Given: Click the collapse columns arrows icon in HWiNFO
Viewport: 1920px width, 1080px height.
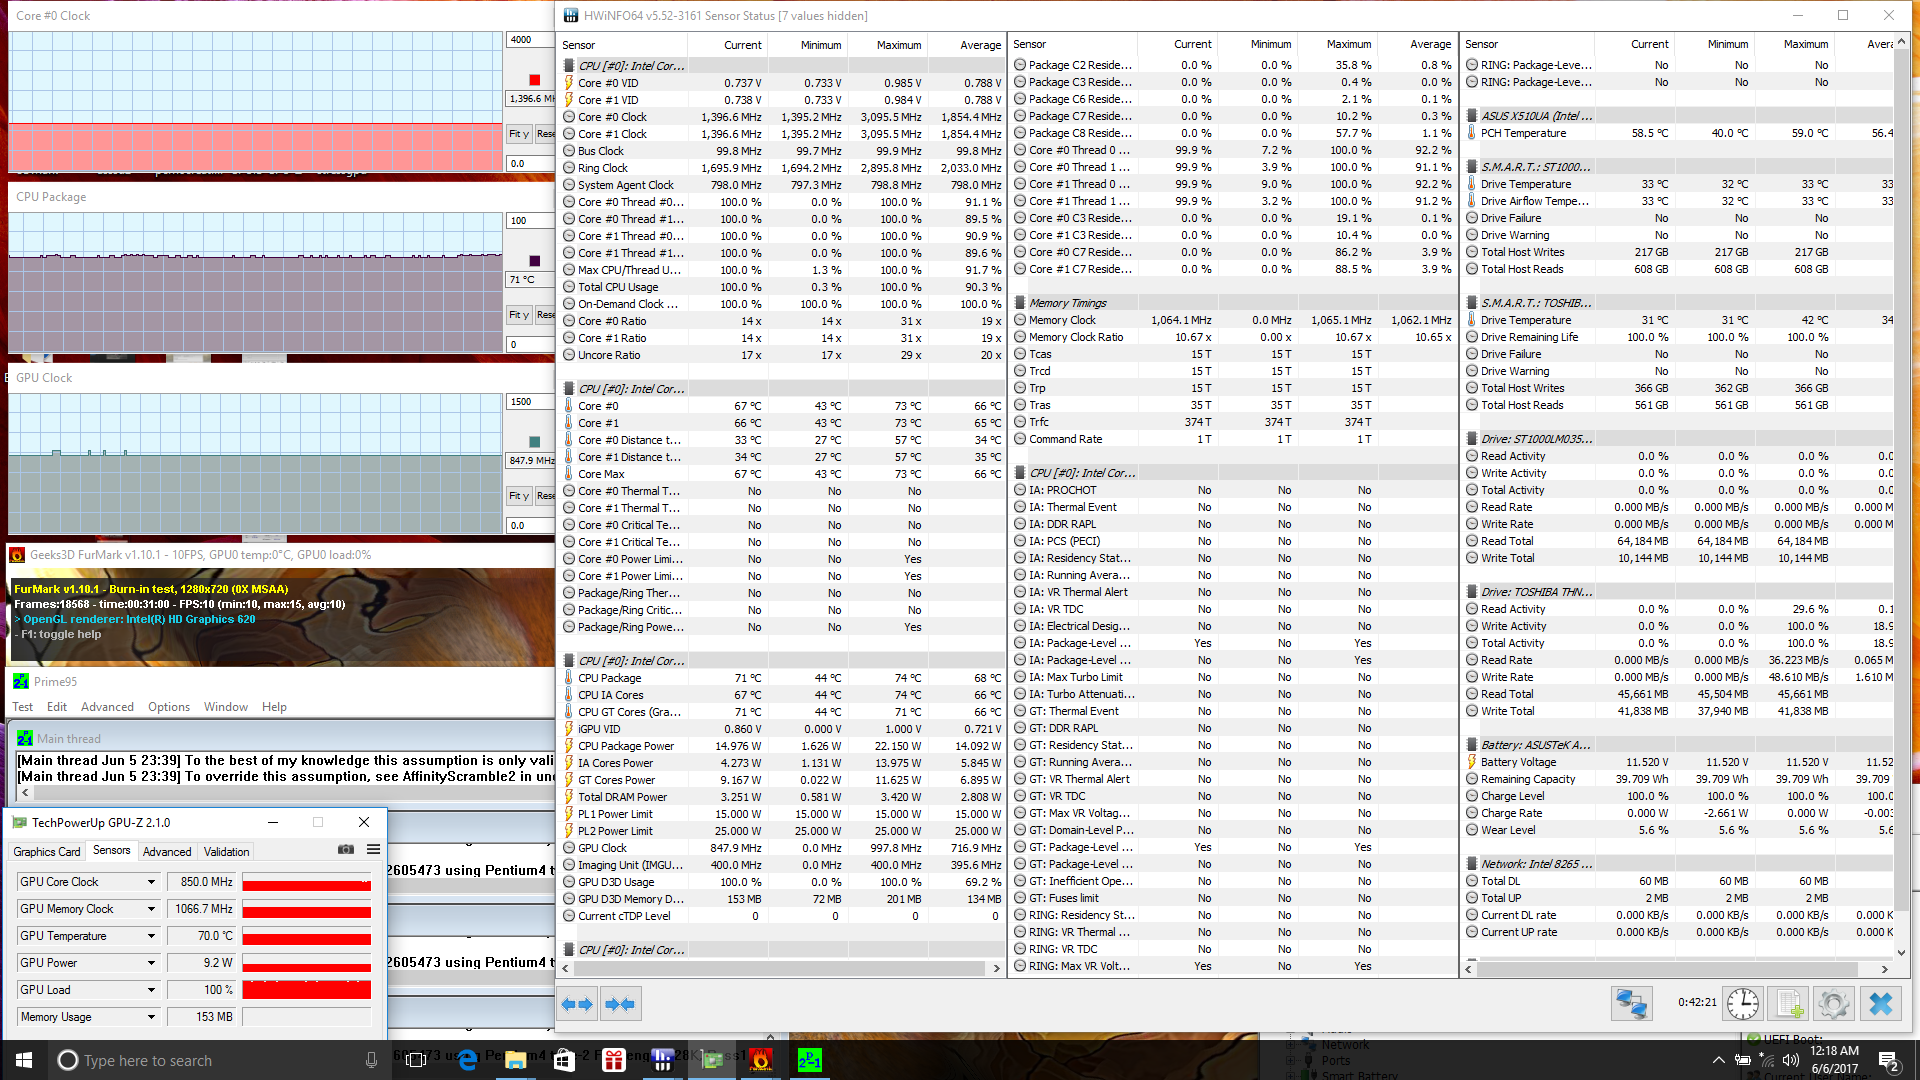Looking at the screenshot, I should [x=620, y=1004].
